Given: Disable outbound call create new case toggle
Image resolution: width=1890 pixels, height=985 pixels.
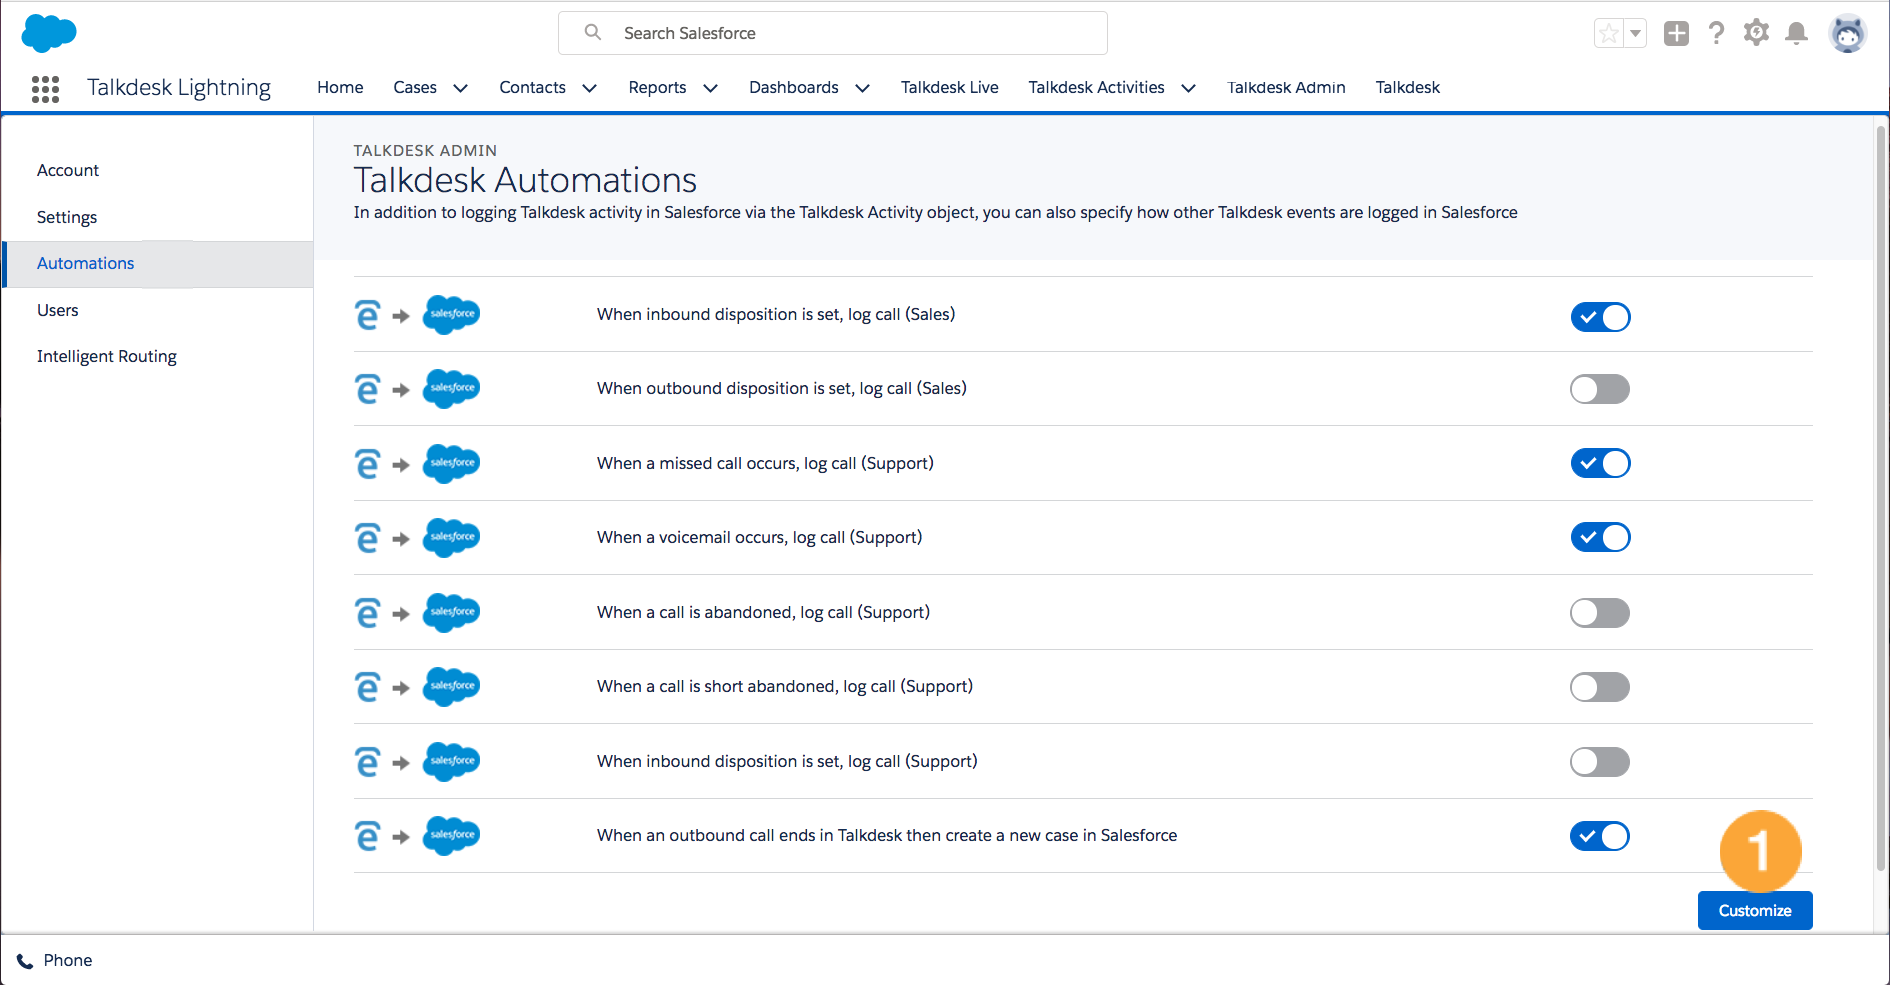Looking at the screenshot, I should click(x=1600, y=836).
